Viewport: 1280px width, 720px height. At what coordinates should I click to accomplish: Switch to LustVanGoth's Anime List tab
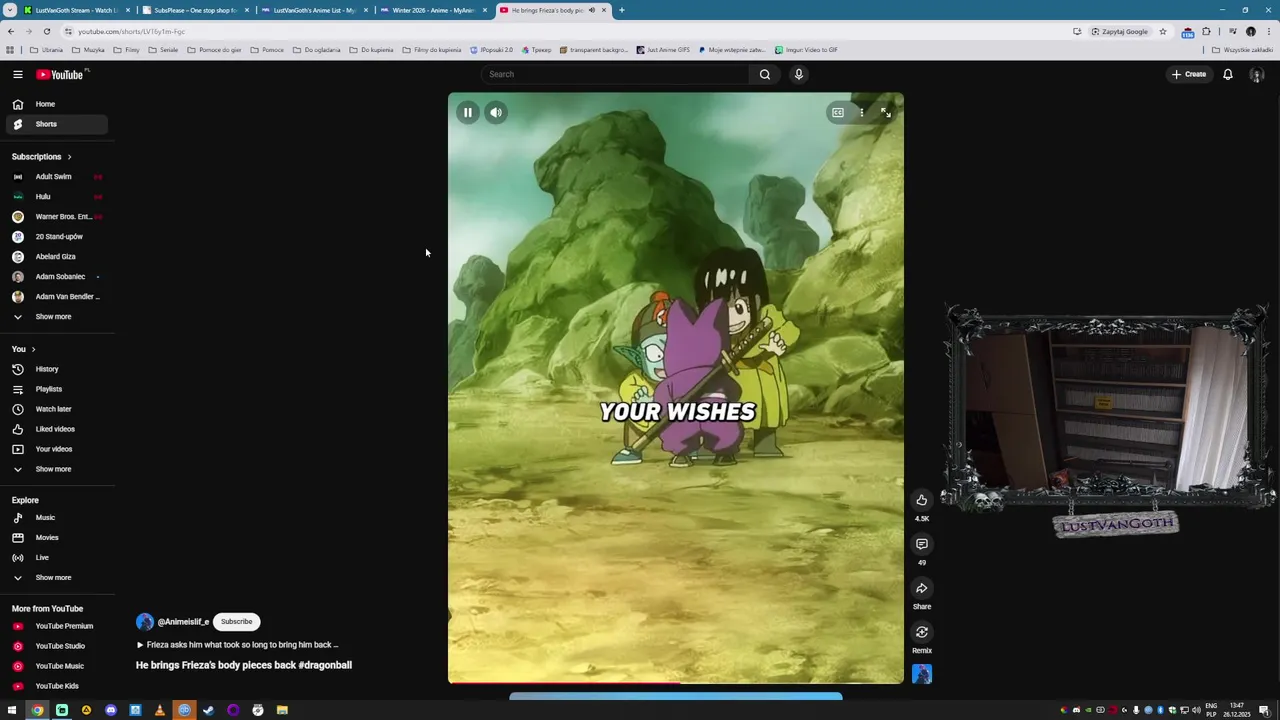(x=314, y=10)
